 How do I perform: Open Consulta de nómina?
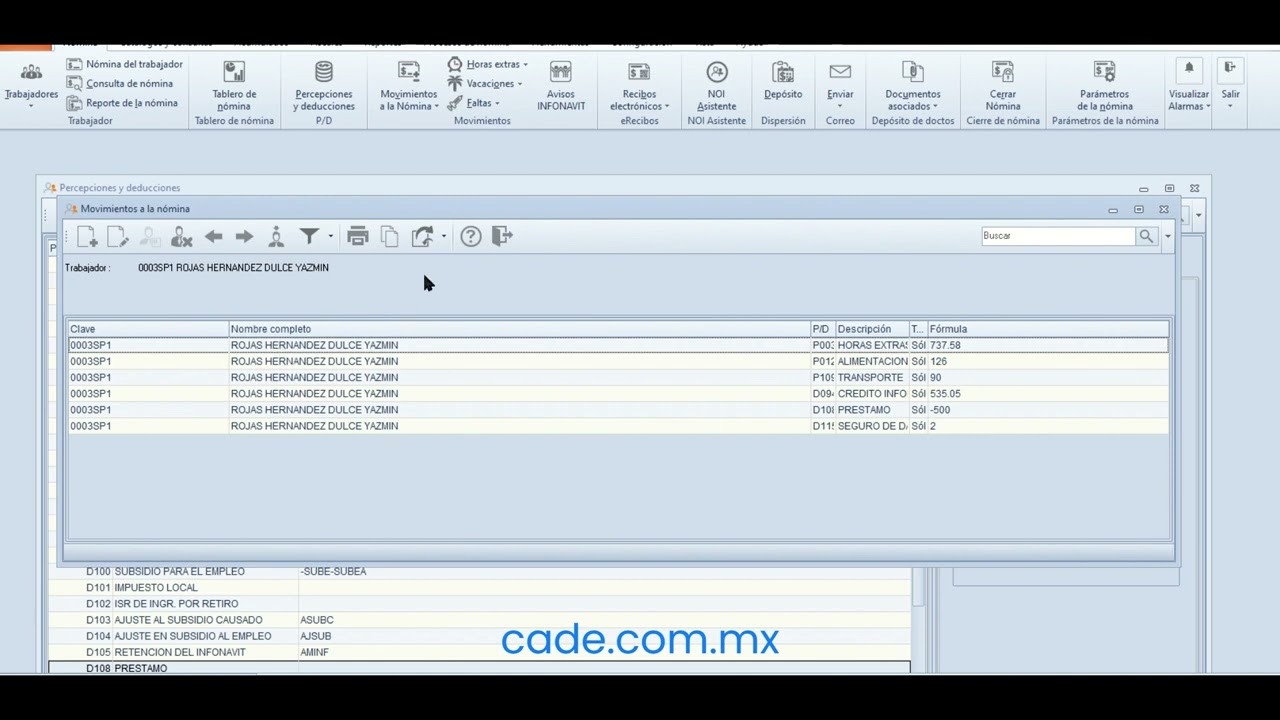120,83
